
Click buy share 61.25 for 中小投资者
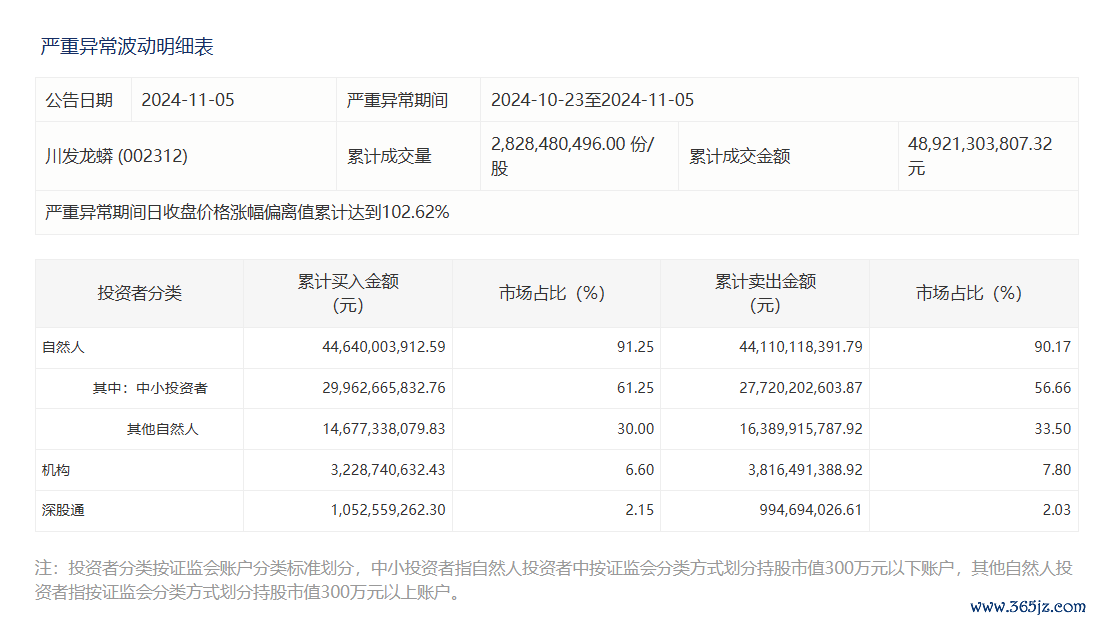[635, 388]
